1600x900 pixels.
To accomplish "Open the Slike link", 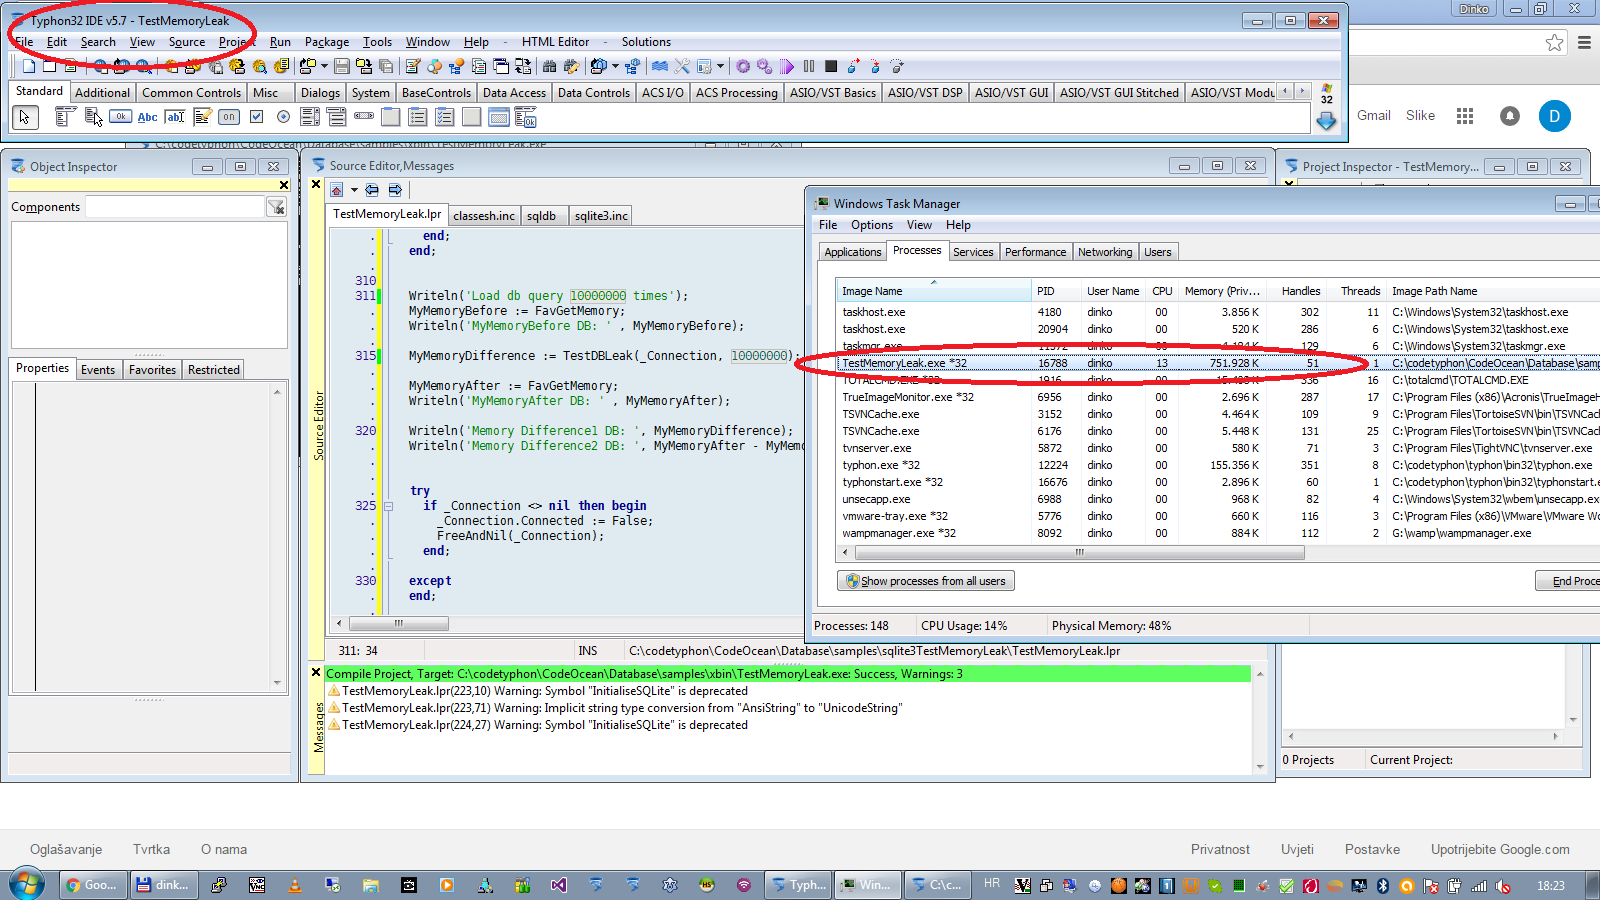I will (x=1420, y=115).
